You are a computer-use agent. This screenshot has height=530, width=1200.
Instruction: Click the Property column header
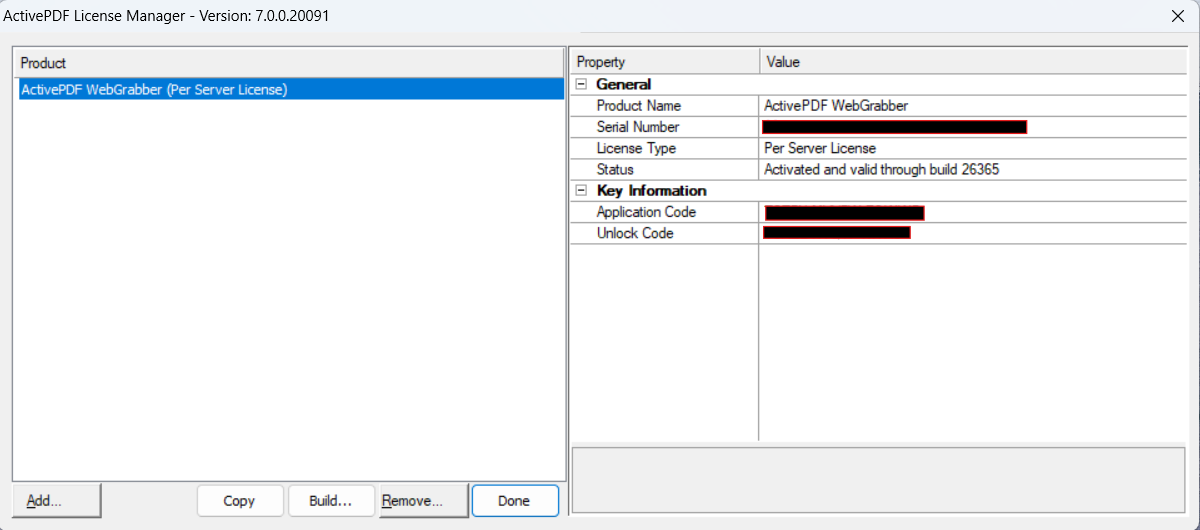664,62
